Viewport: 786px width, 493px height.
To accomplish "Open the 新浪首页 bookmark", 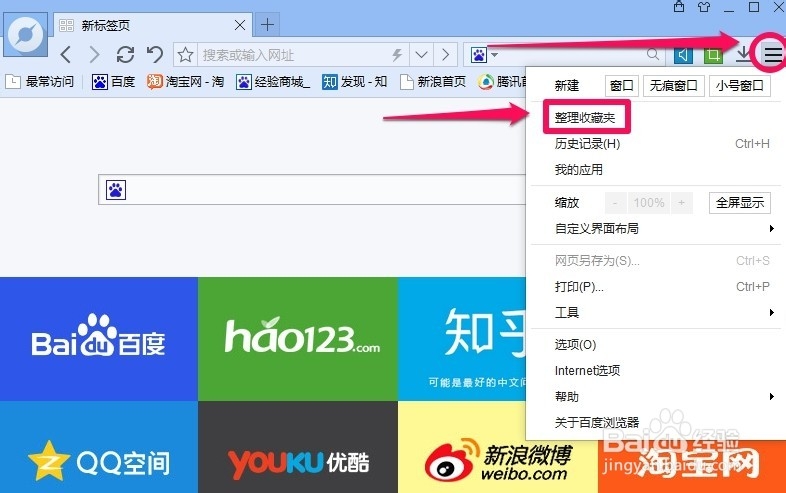I will click(x=433, y=81).
